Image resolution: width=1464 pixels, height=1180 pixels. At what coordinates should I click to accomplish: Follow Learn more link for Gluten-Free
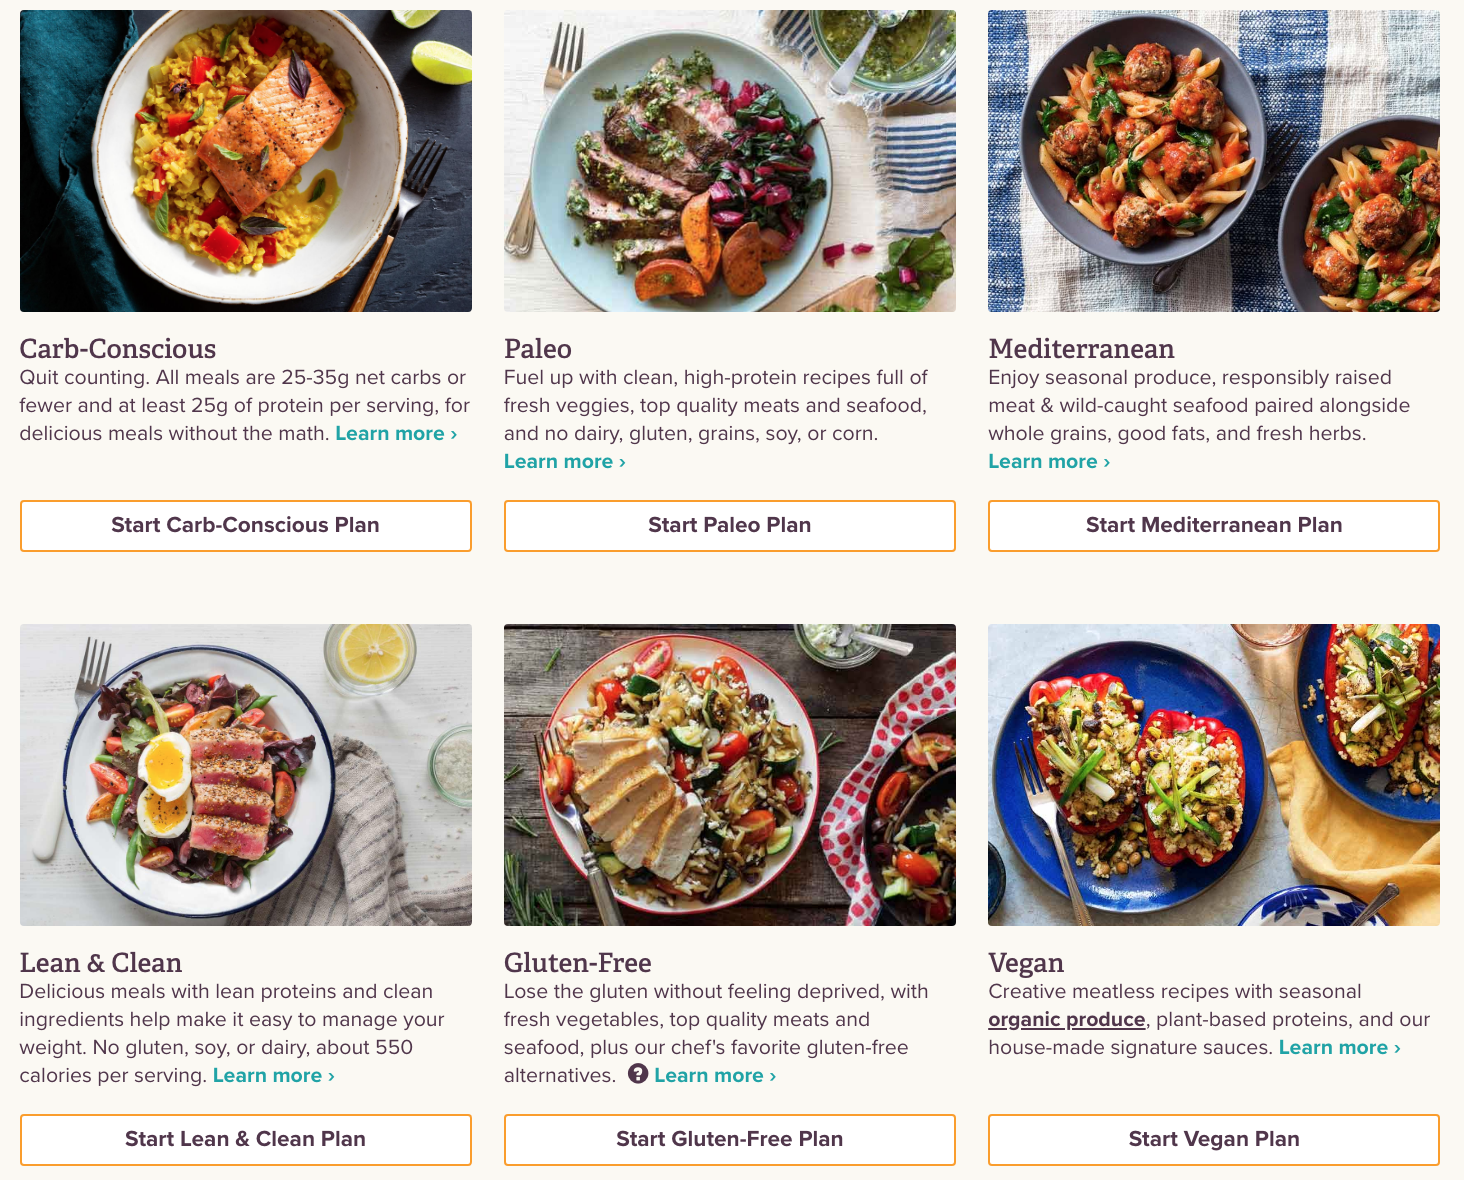tap(715, 1076)
